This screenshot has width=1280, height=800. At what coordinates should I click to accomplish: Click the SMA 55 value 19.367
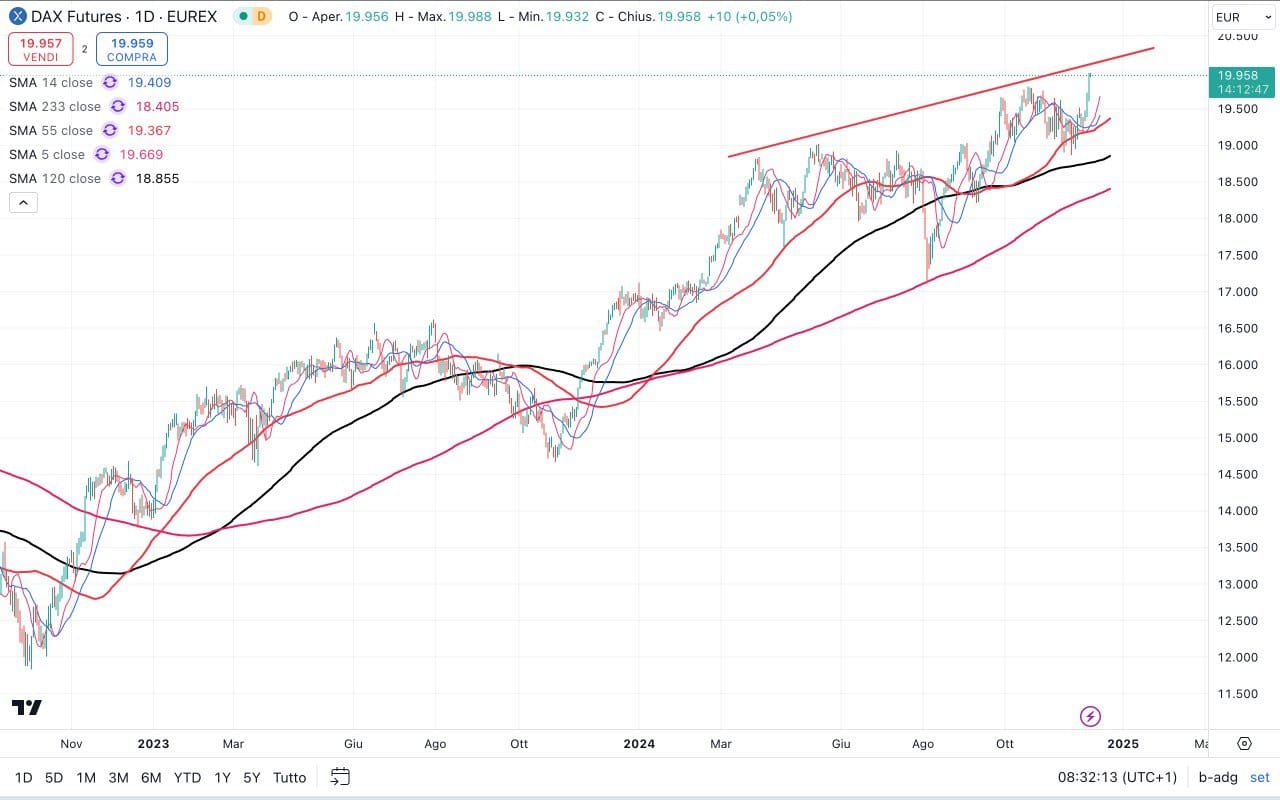click(x=149, y=131)
